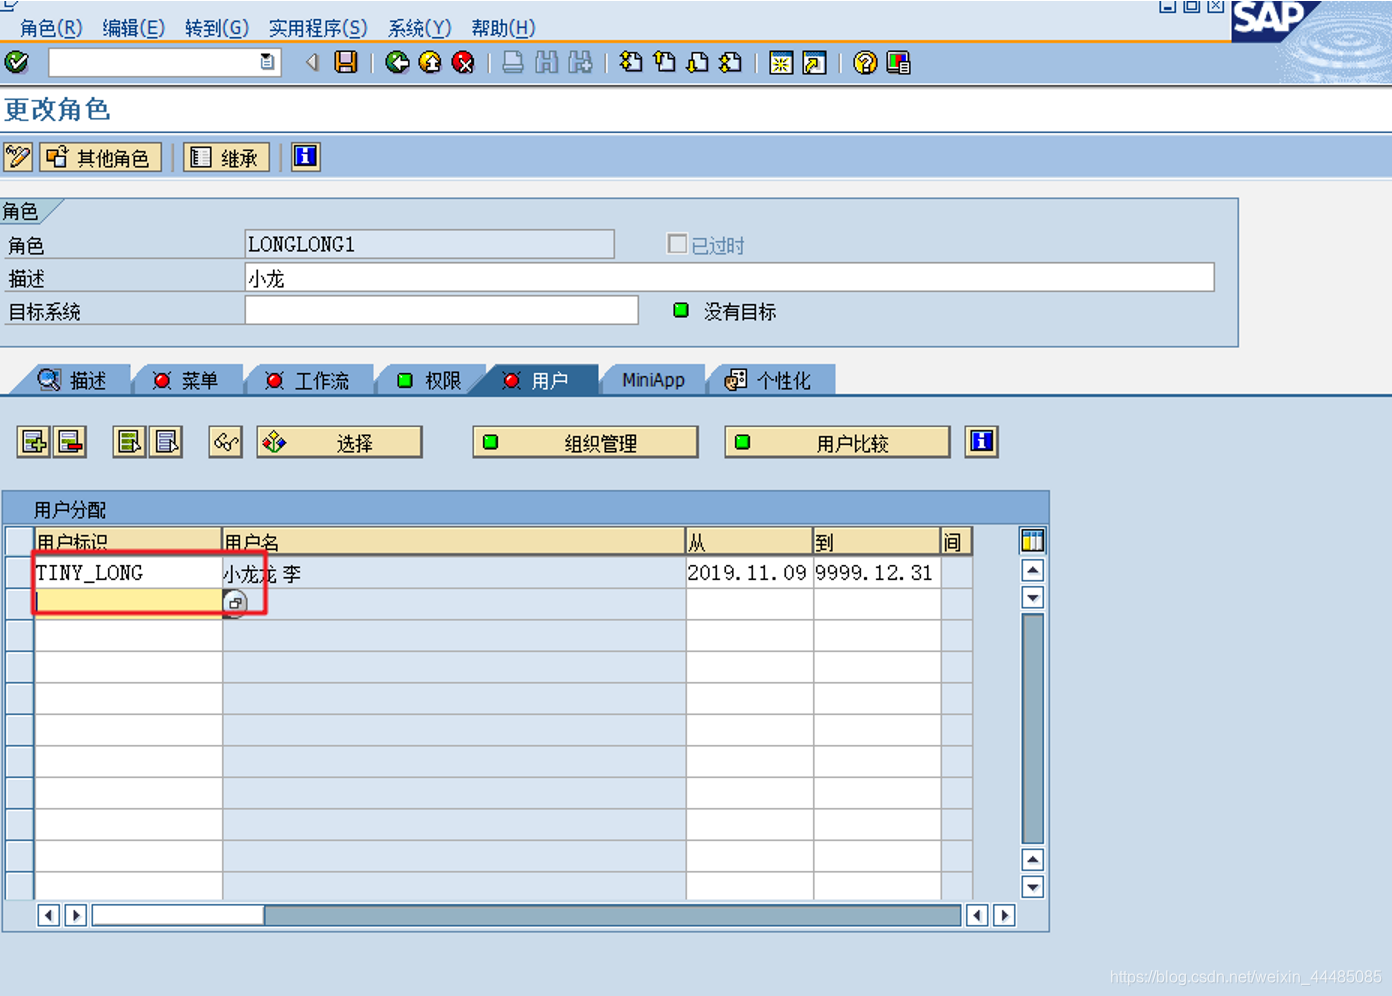Click into the command input field
1392x996 pixels.
153,62
